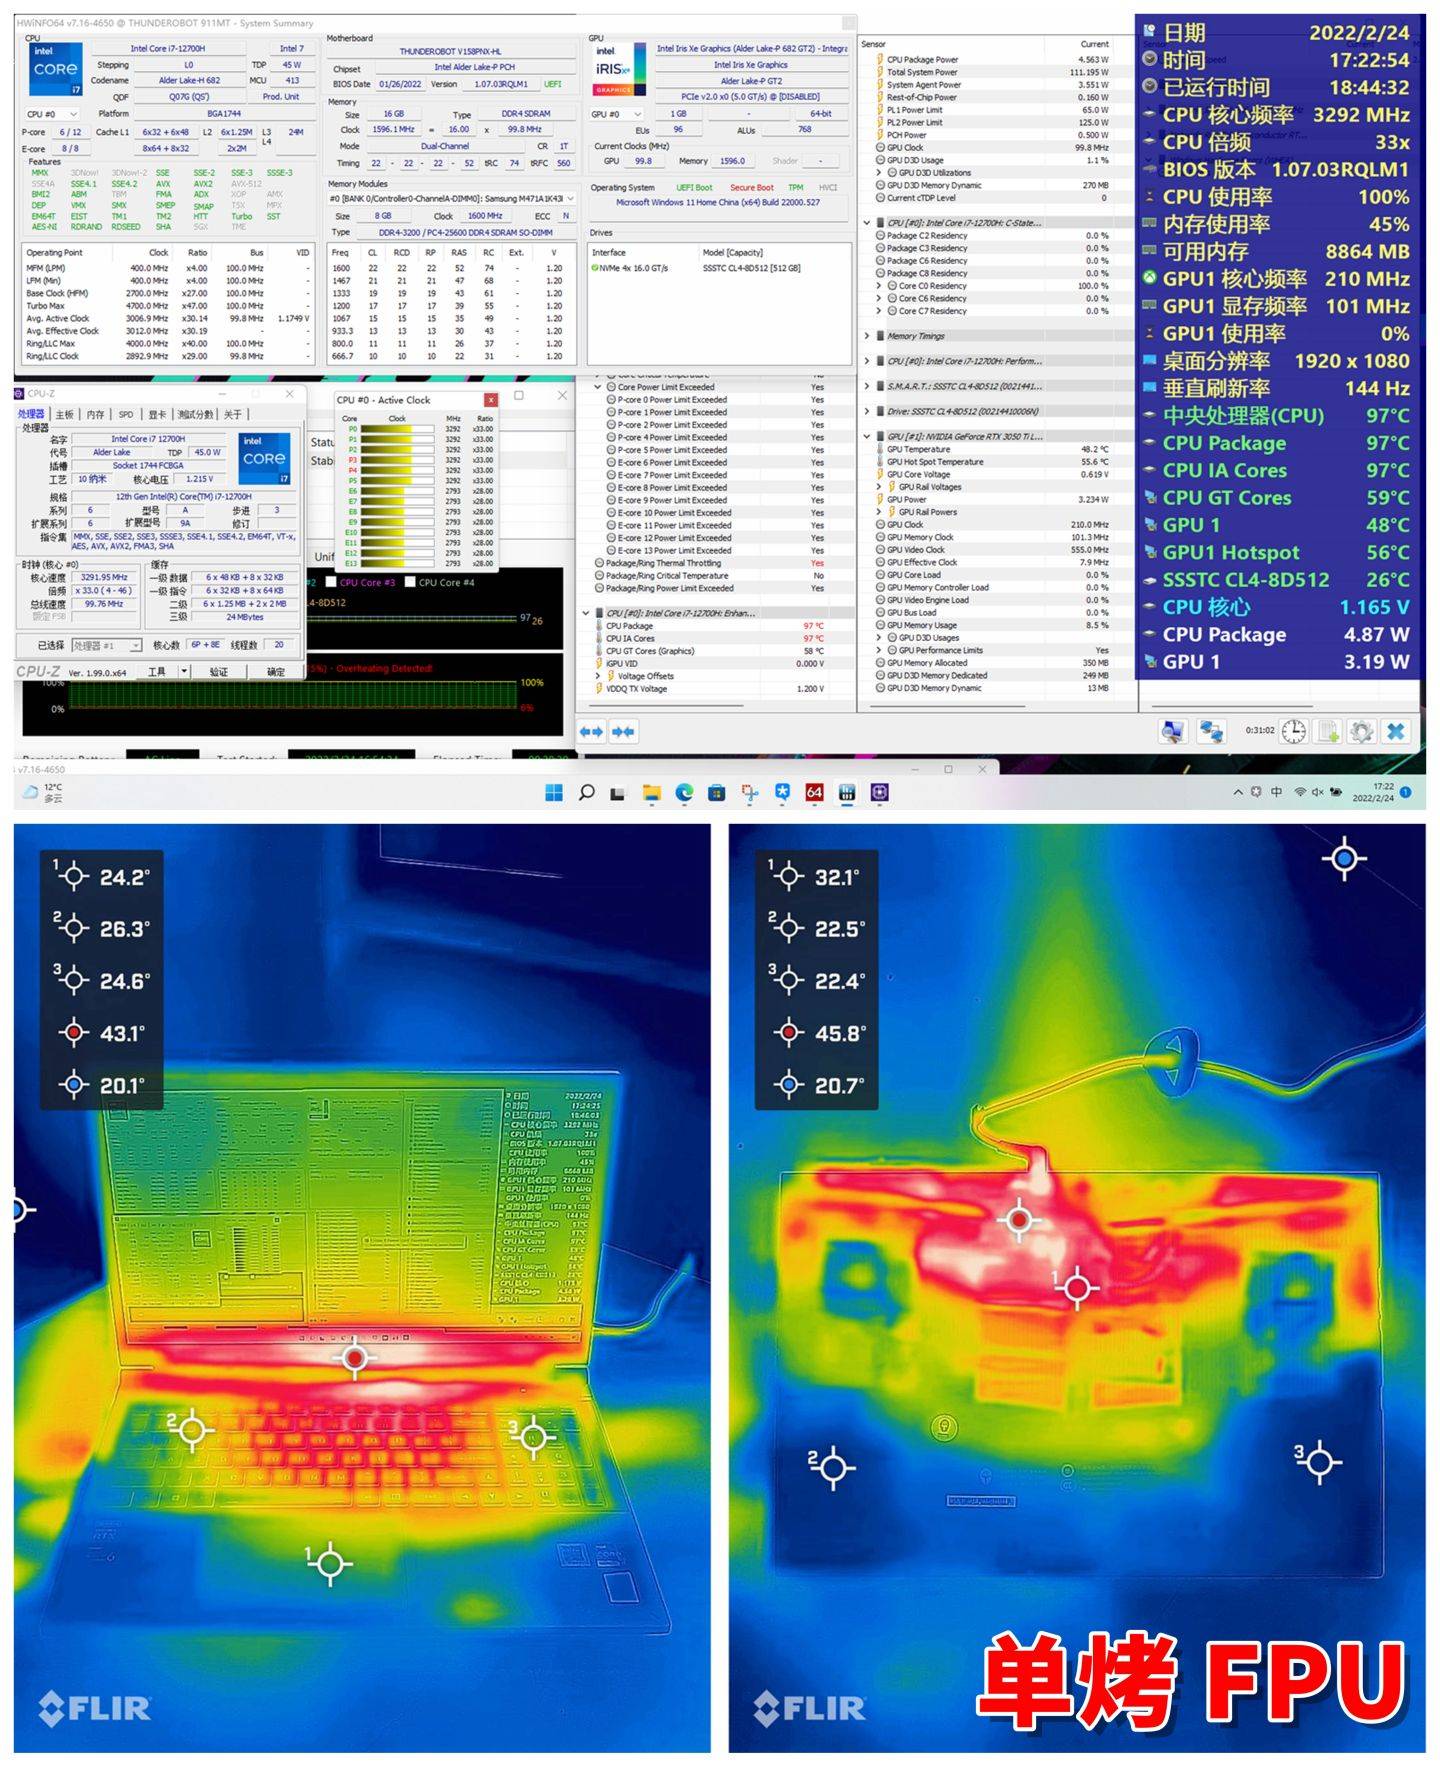This screenshot has height=1767, width=1440.
Task: Toggle CPU Core #3 checkbox
Action: click(331, 582)
